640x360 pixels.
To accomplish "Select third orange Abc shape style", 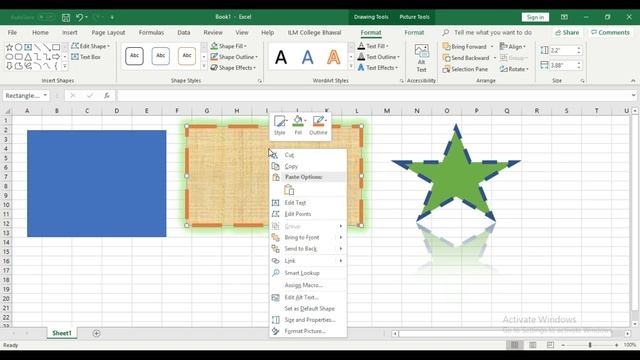I will point(187,56).
